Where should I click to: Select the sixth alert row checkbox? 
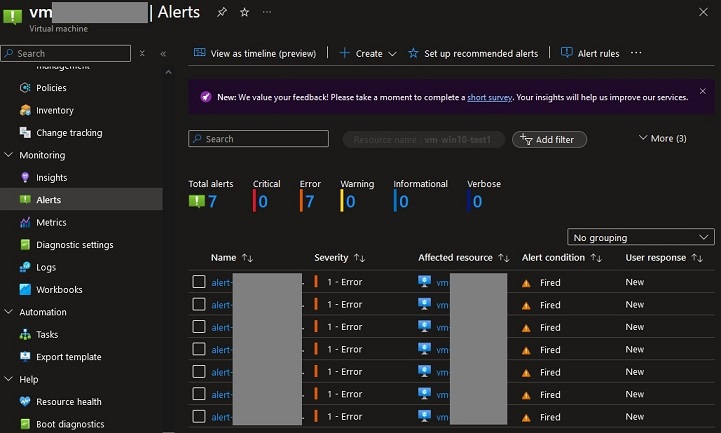click(199, 393)
